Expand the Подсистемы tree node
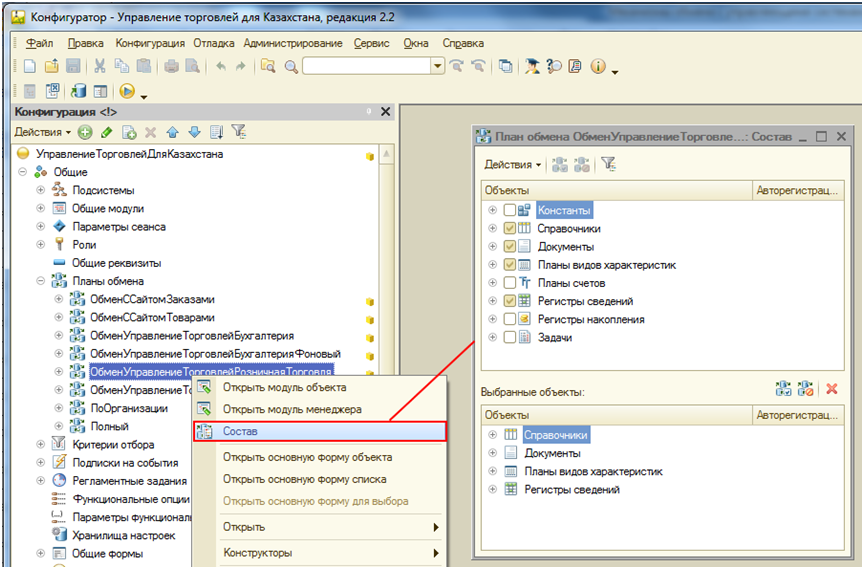Image resolution: width=864 pixels, height=569 pixels. tap(41, 191)
